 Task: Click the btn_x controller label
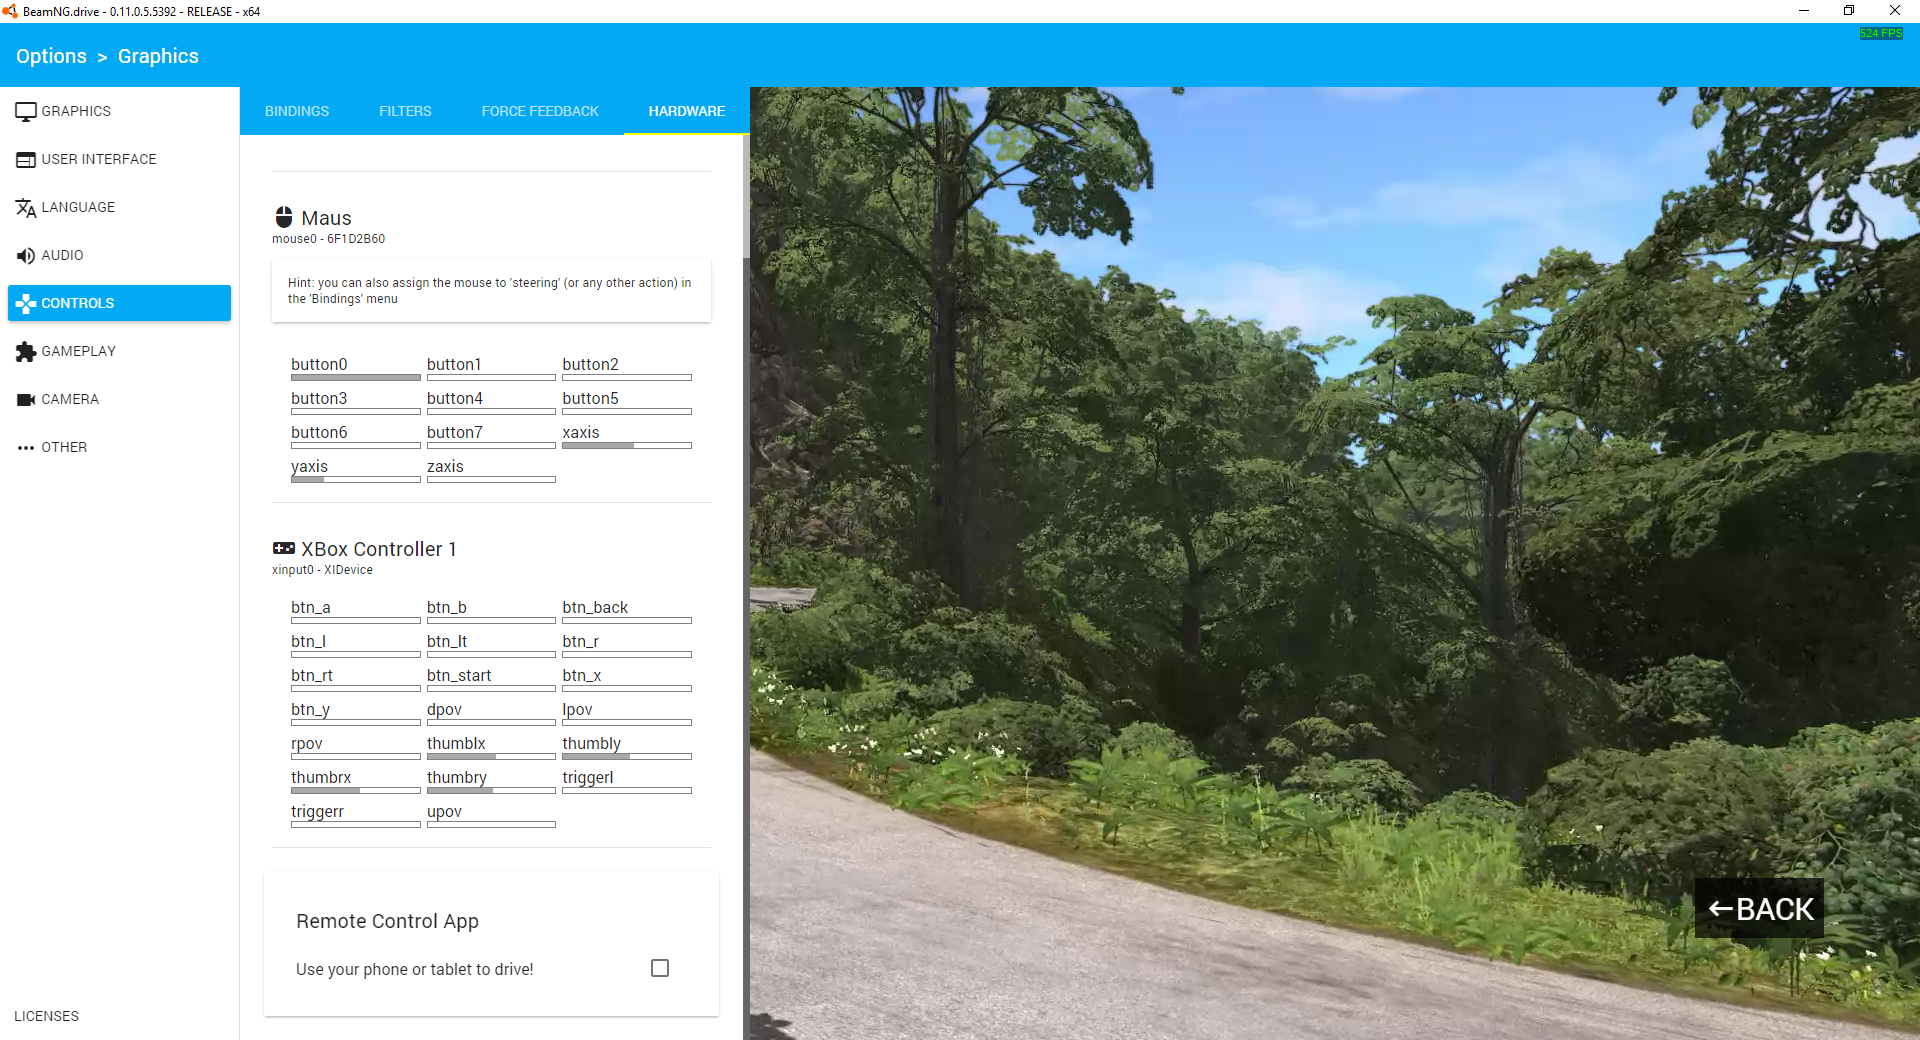click(x=582, y=675)
